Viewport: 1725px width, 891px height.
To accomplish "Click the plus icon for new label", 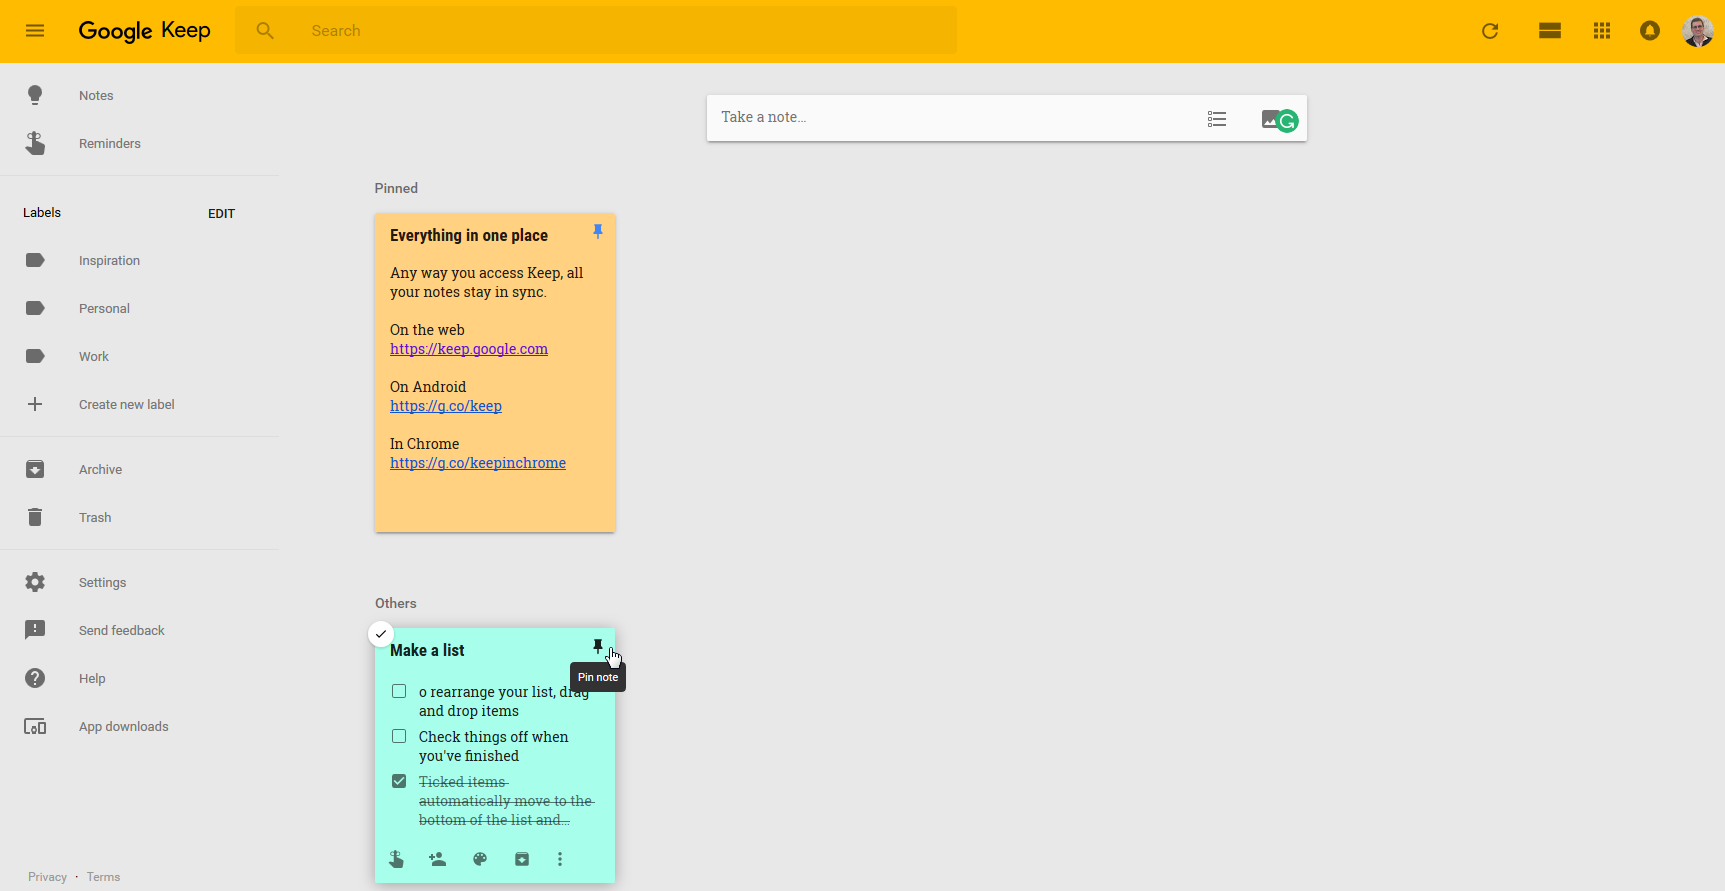I will (x=35, y=404).
